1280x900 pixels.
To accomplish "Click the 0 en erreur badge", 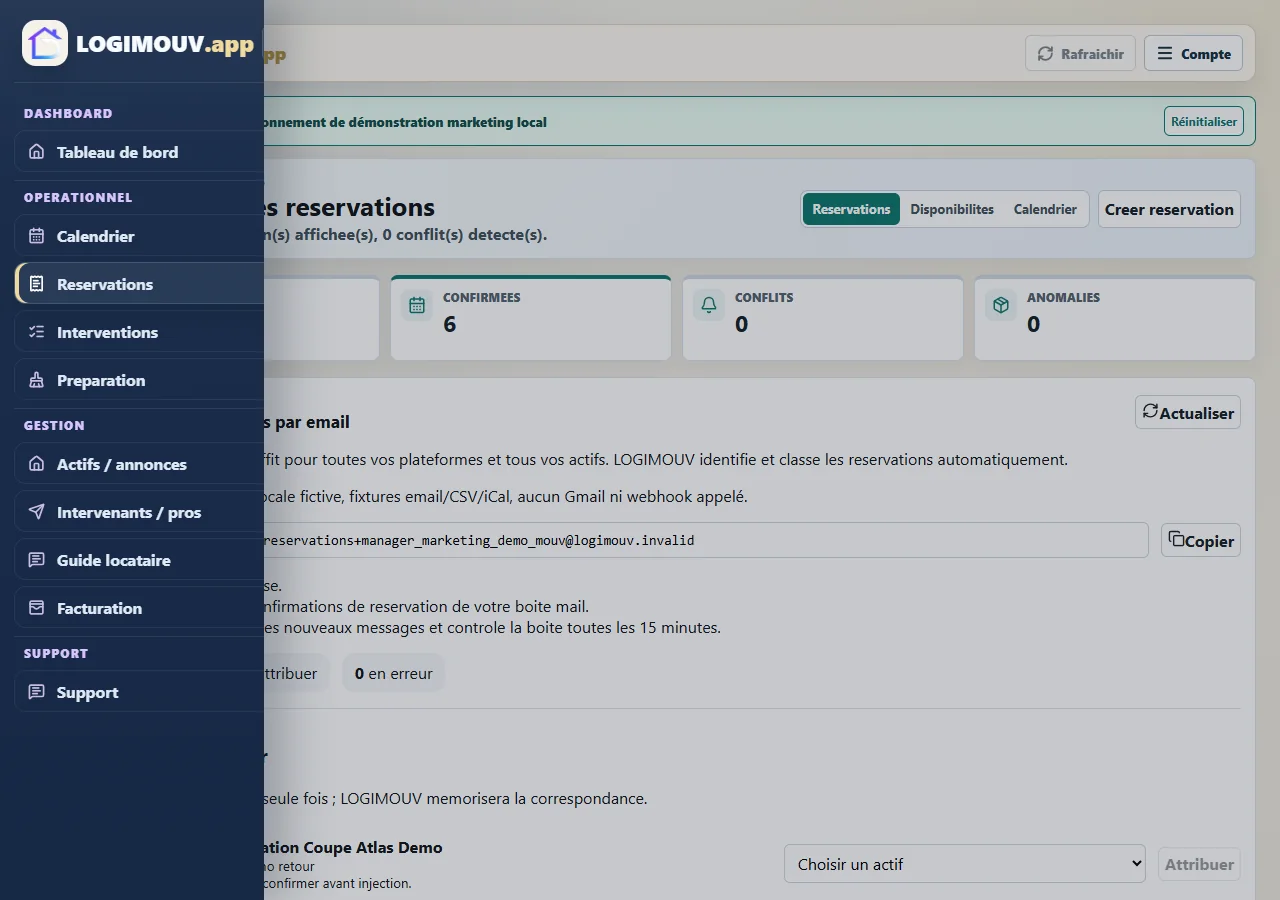I will (x=394, y=673).
